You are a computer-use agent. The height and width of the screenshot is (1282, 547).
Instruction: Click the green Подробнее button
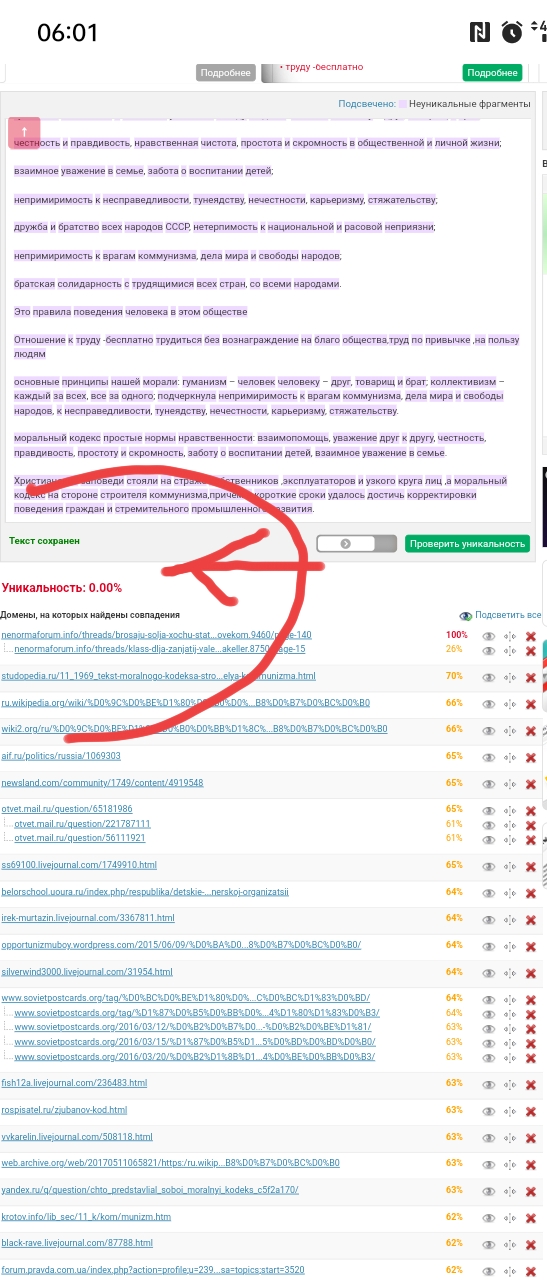tap(492, 73)
